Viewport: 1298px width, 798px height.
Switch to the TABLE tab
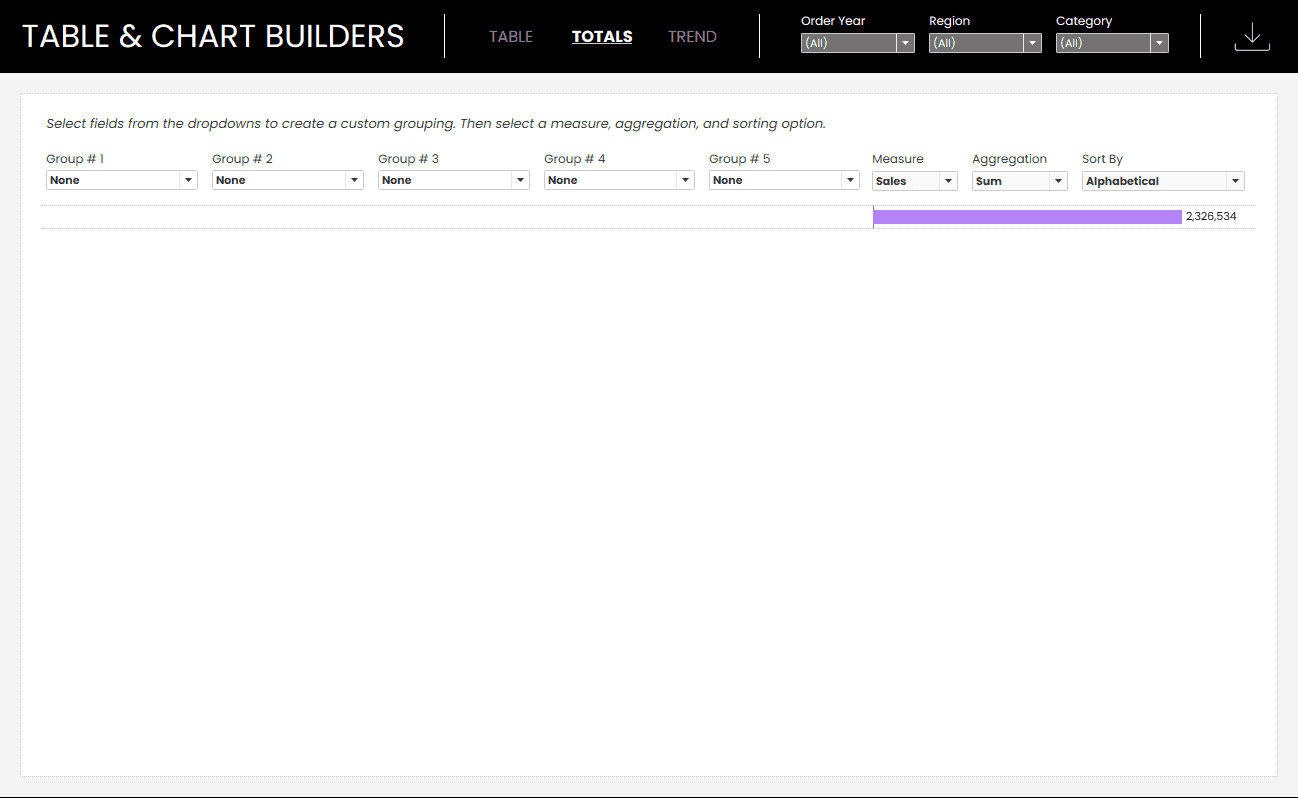click(510, 37)
